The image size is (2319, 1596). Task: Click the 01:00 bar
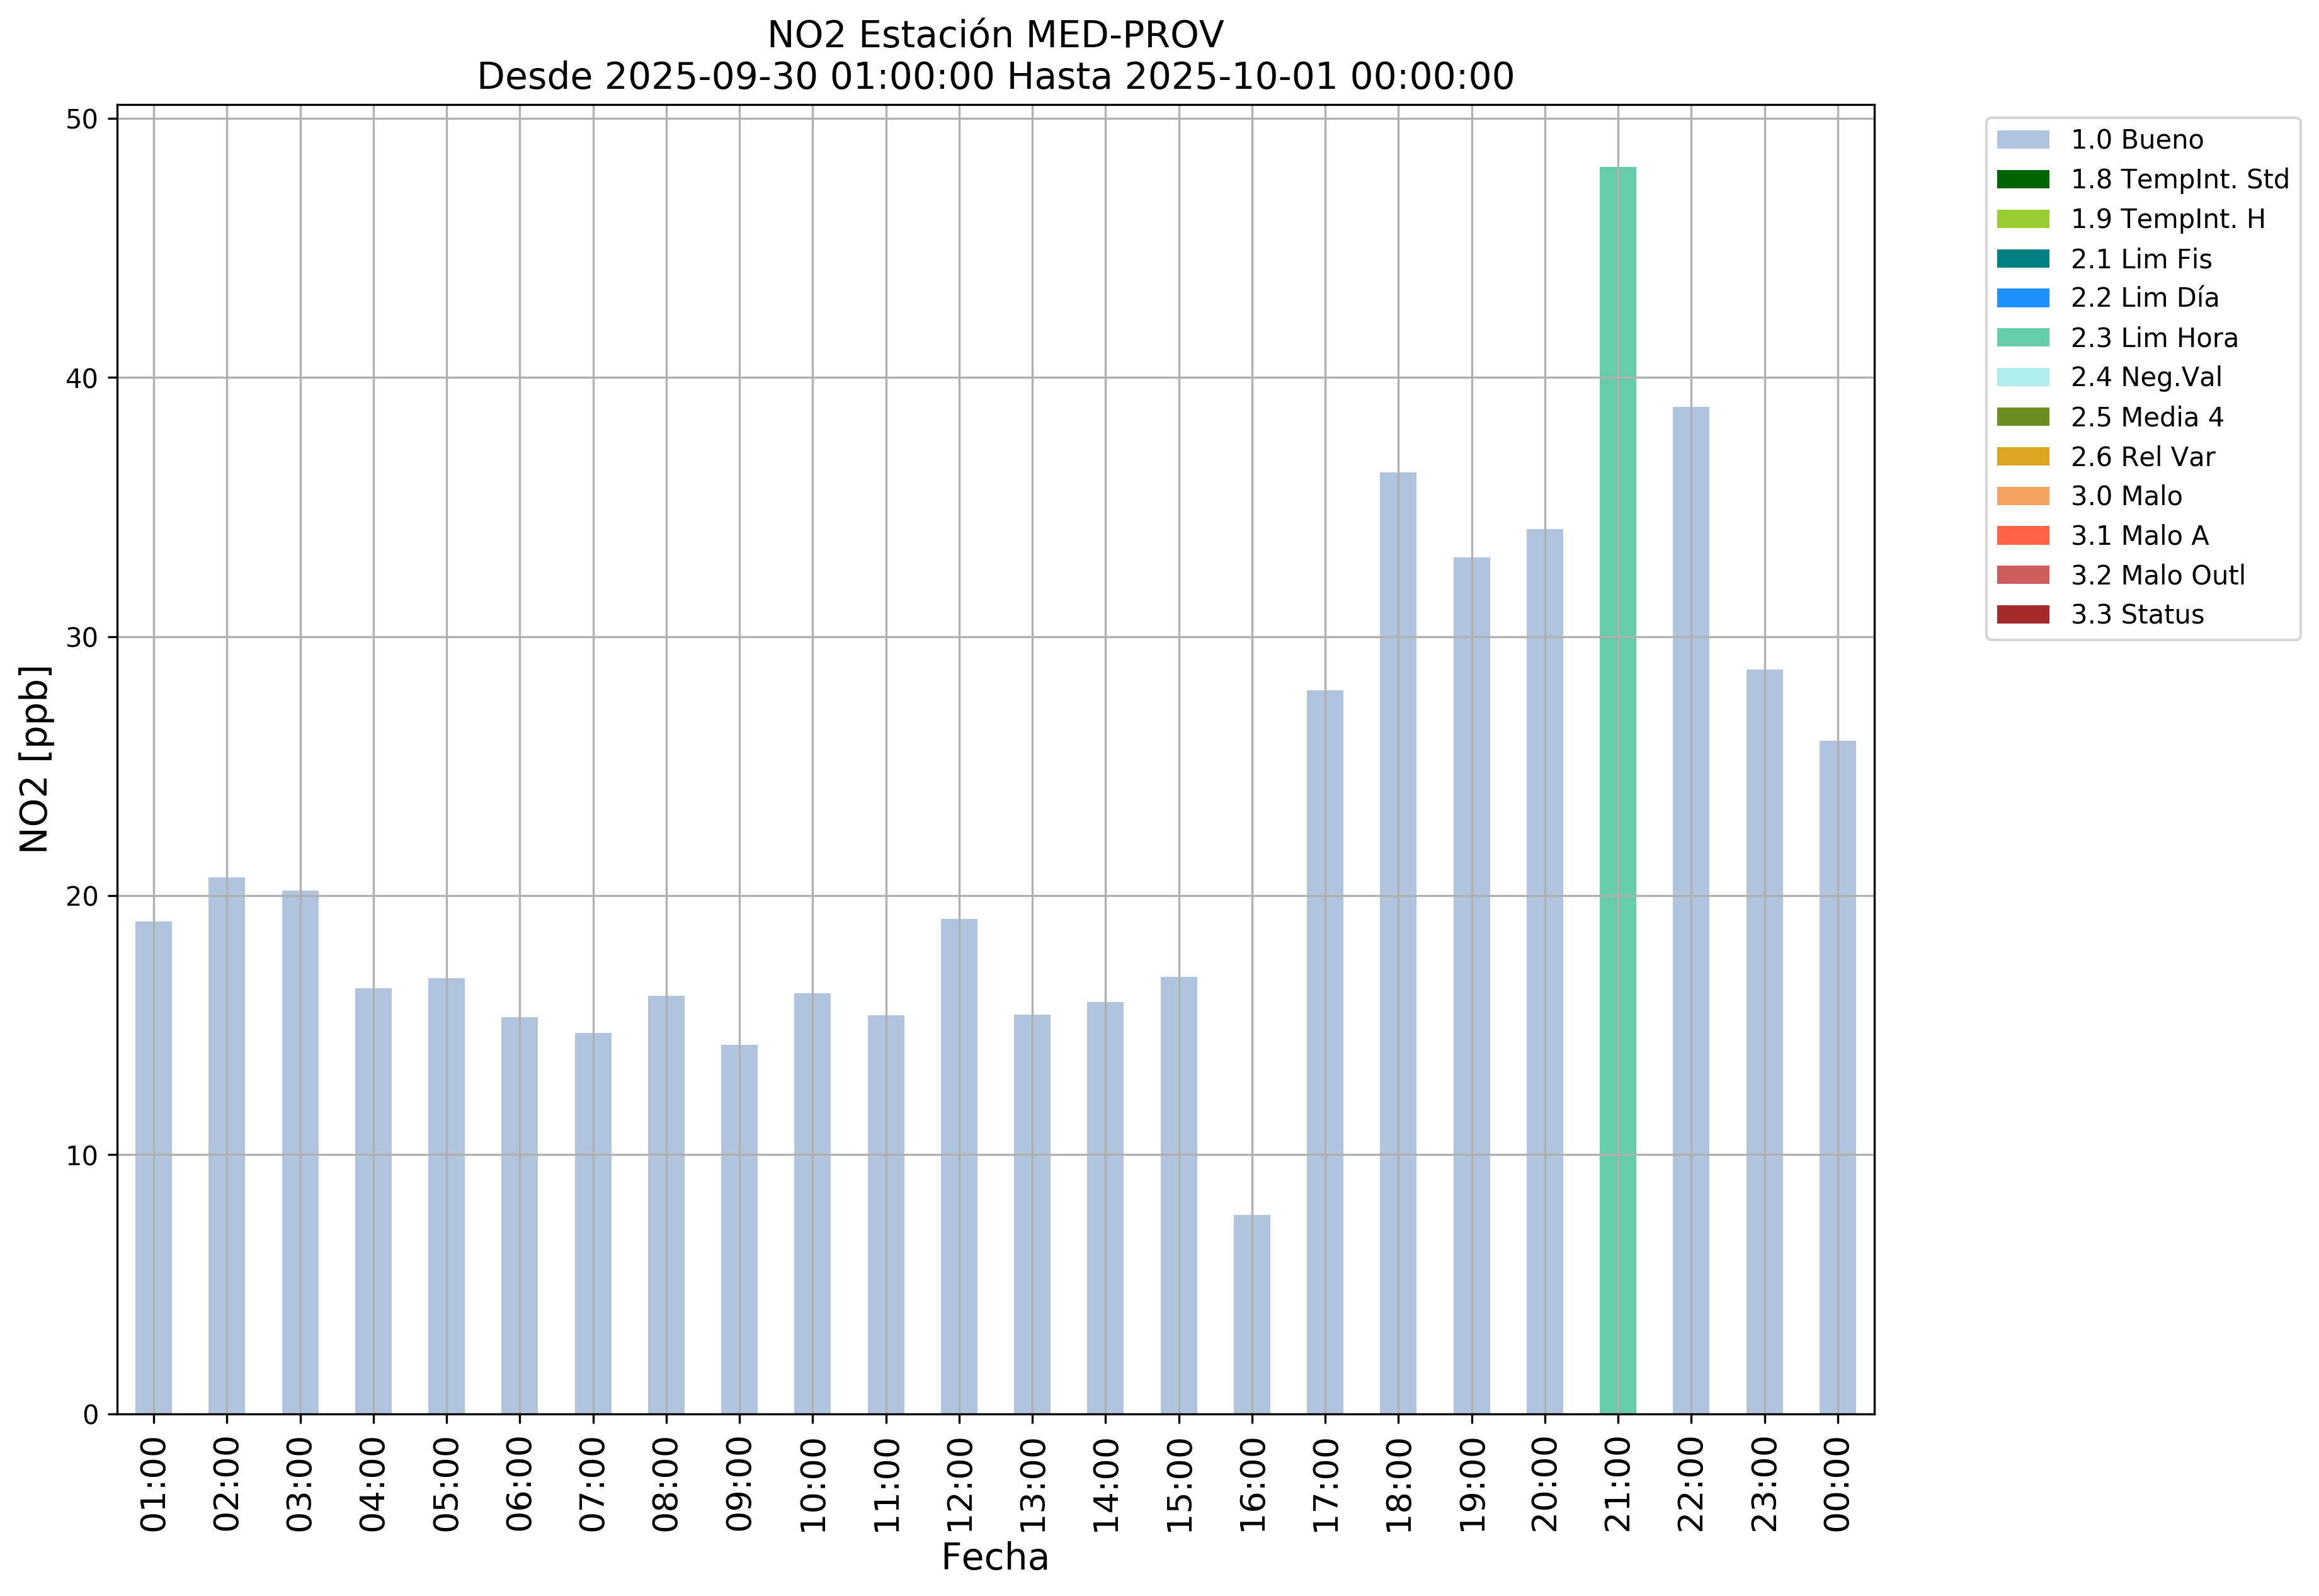pyautogui.click(x=153, y=1167)
